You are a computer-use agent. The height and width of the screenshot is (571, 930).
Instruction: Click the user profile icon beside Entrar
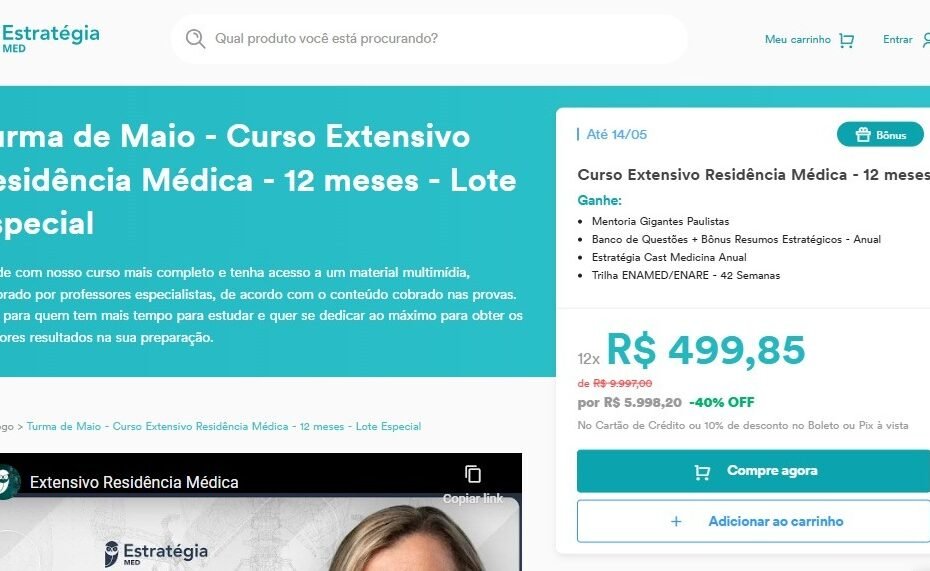(926, 40)
